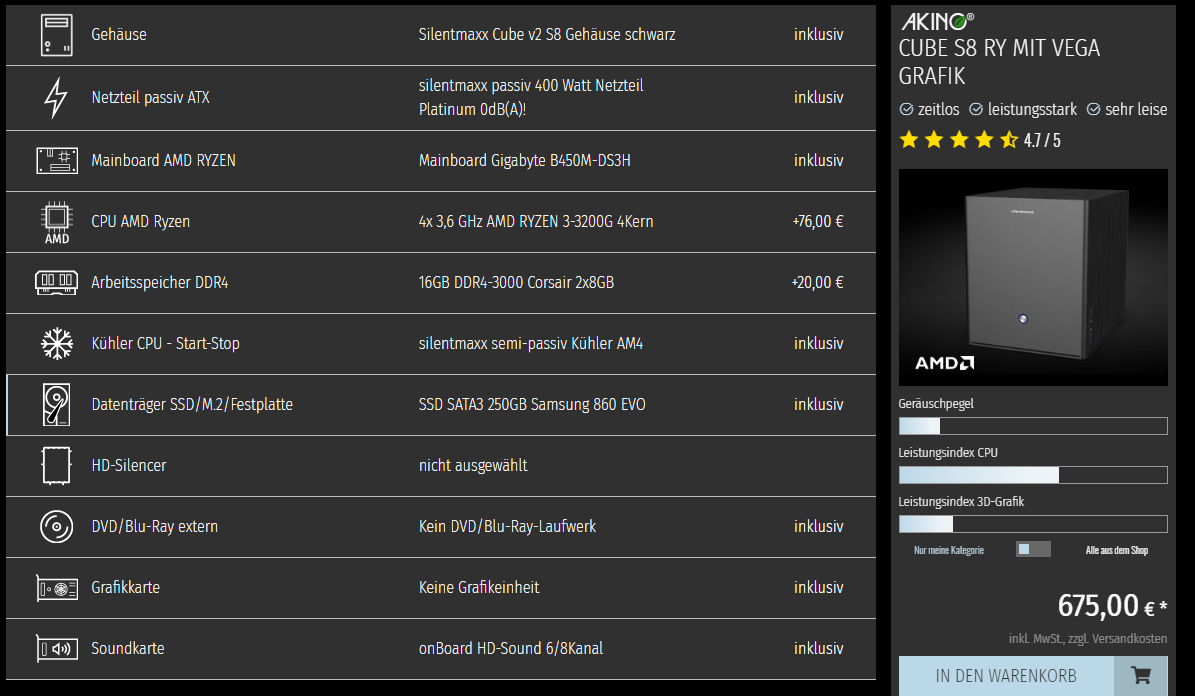Click the Geräuschpegel level bar
The image size is (1195, 696).
(x=1033, y=425)
